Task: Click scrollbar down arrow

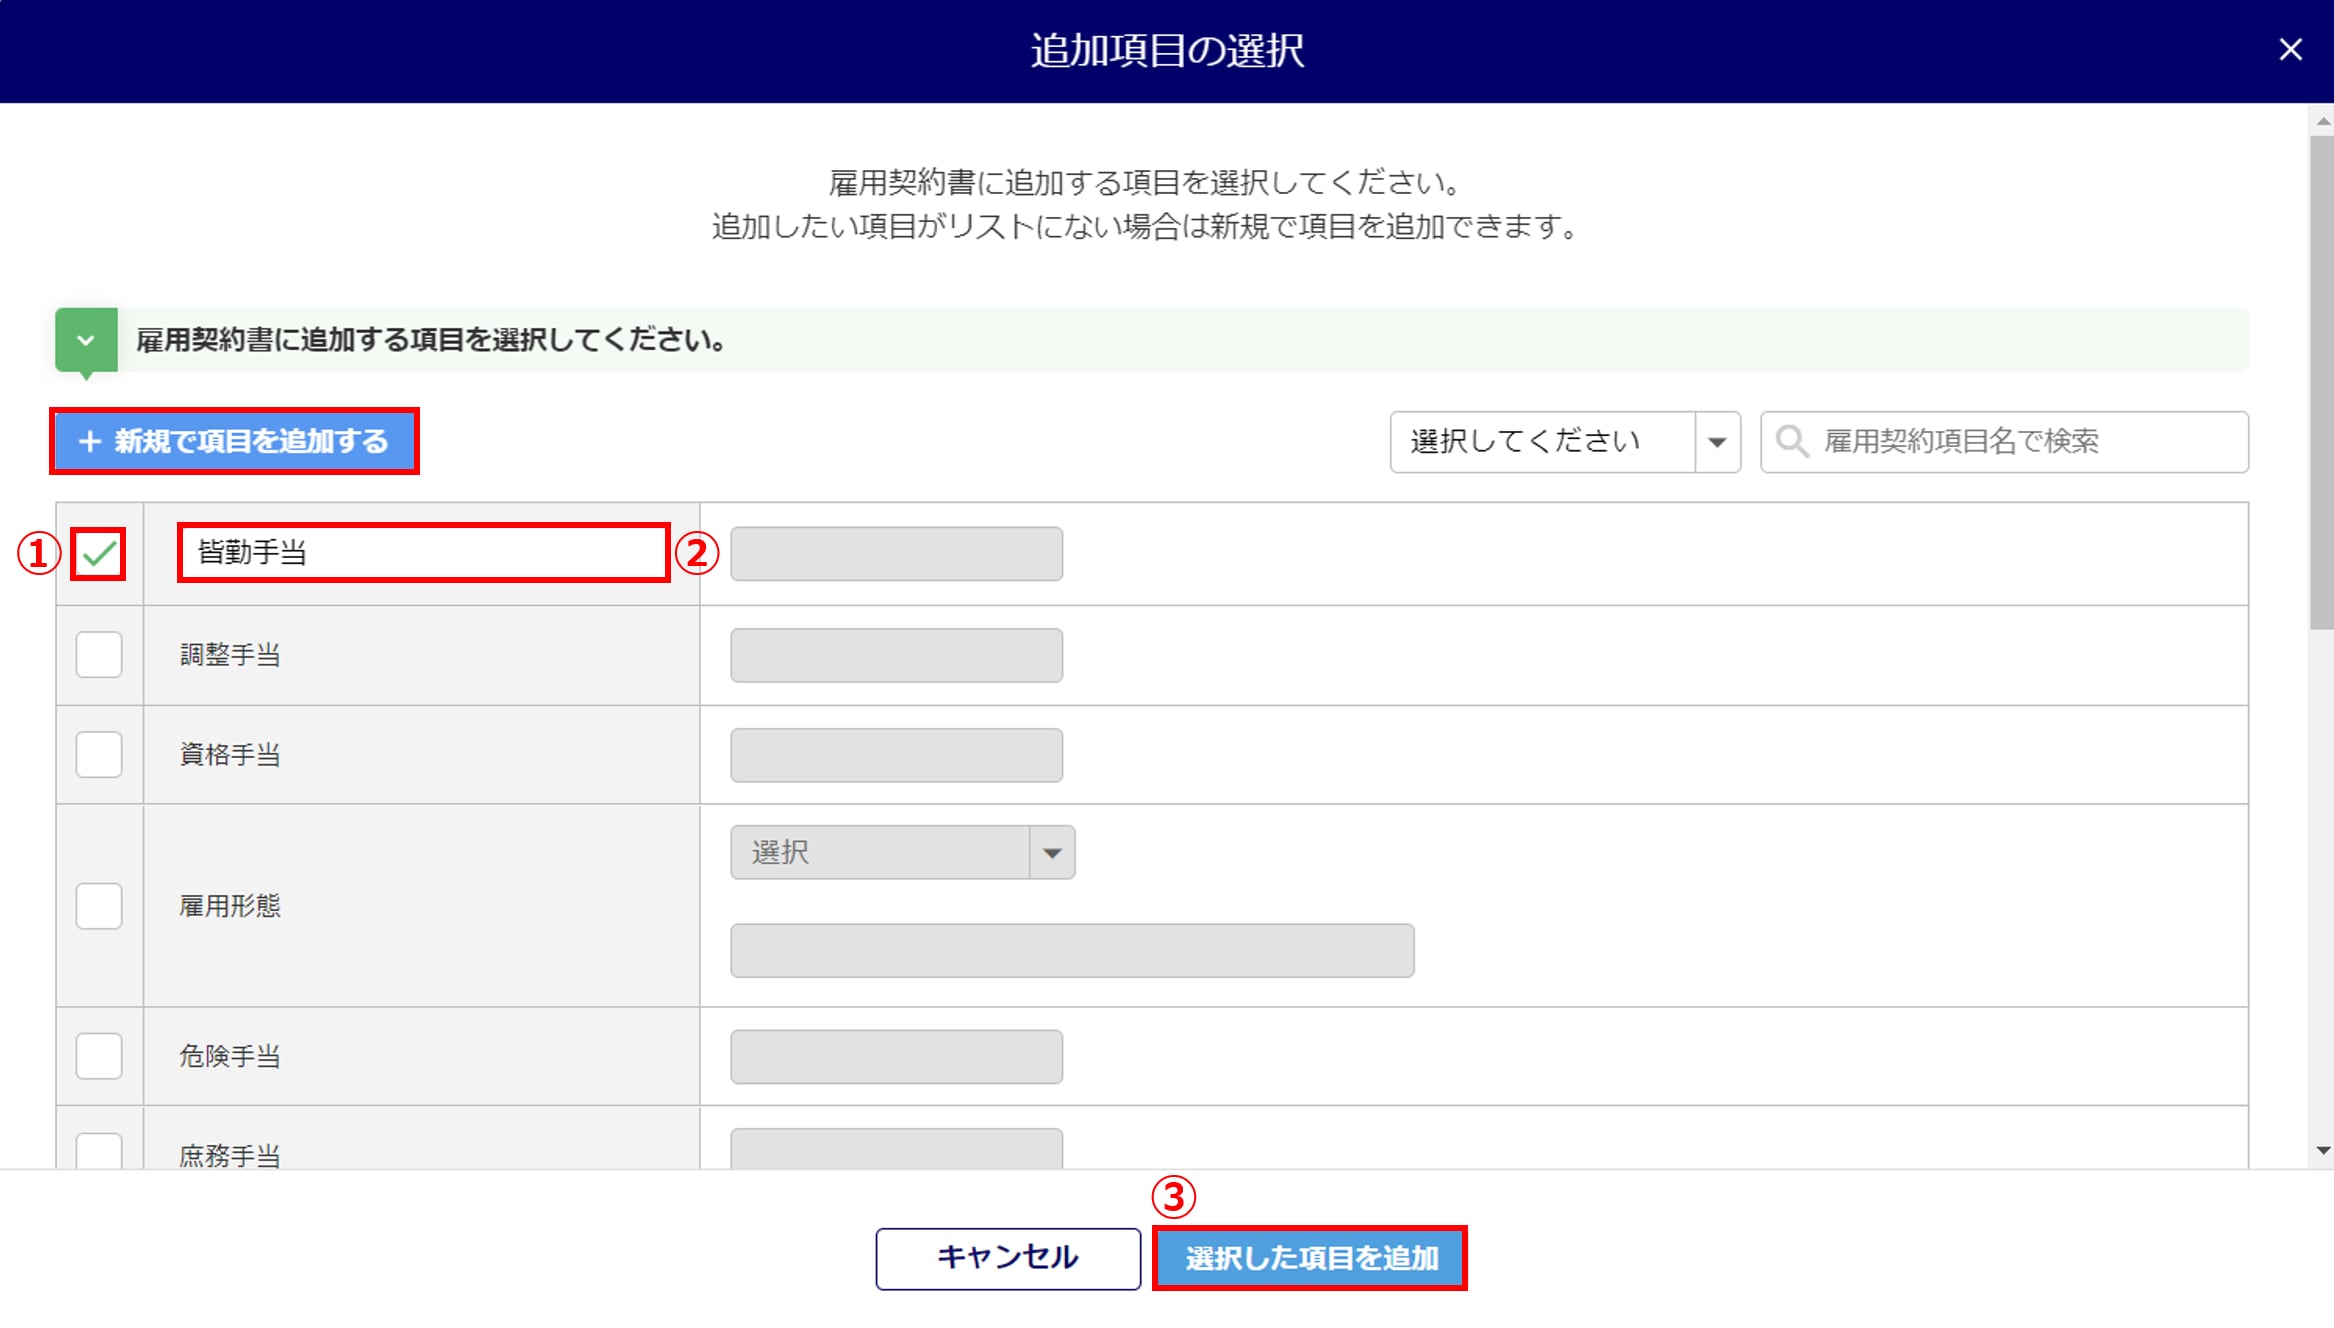Action: 2323,1150
